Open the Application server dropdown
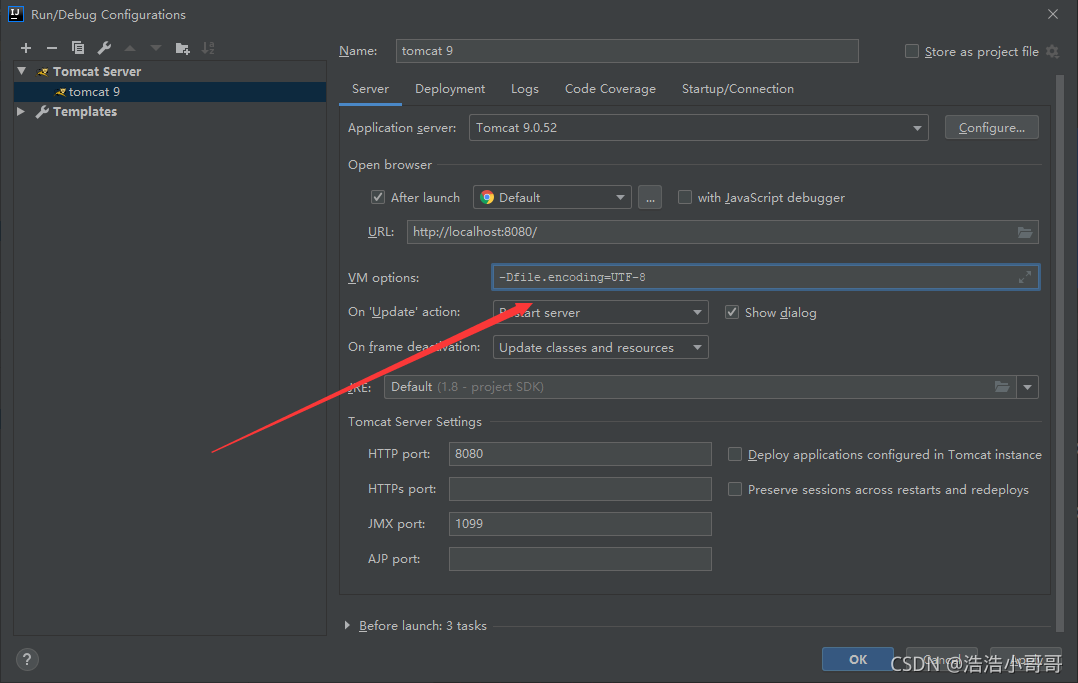The width and height of the screenshot is (1078, 683). 698,128
